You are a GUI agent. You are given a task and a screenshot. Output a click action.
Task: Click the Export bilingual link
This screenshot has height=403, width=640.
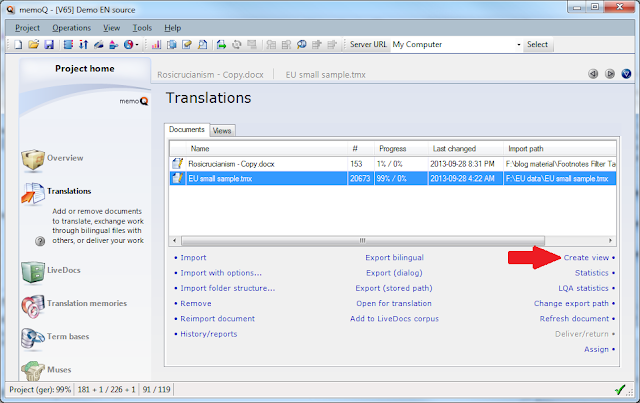pyautogui.click(x=394, y=258)
